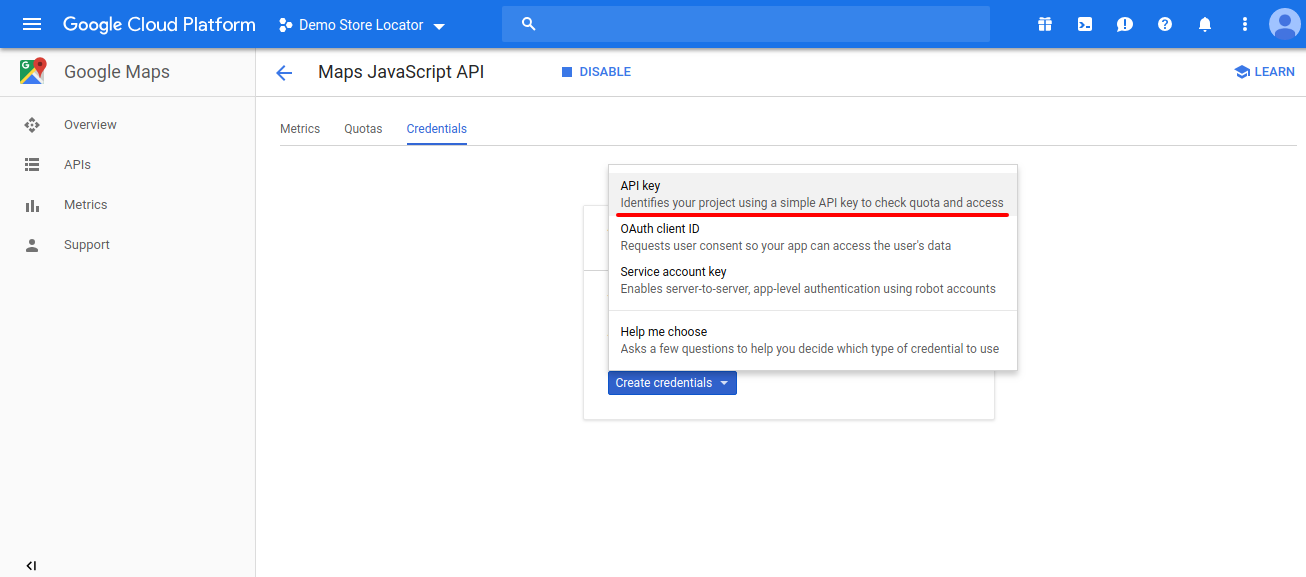Image resolution: width=1306 pixels, height=577 pixels.
Task: Click the DISABLE API button
Action: (596, 72)
